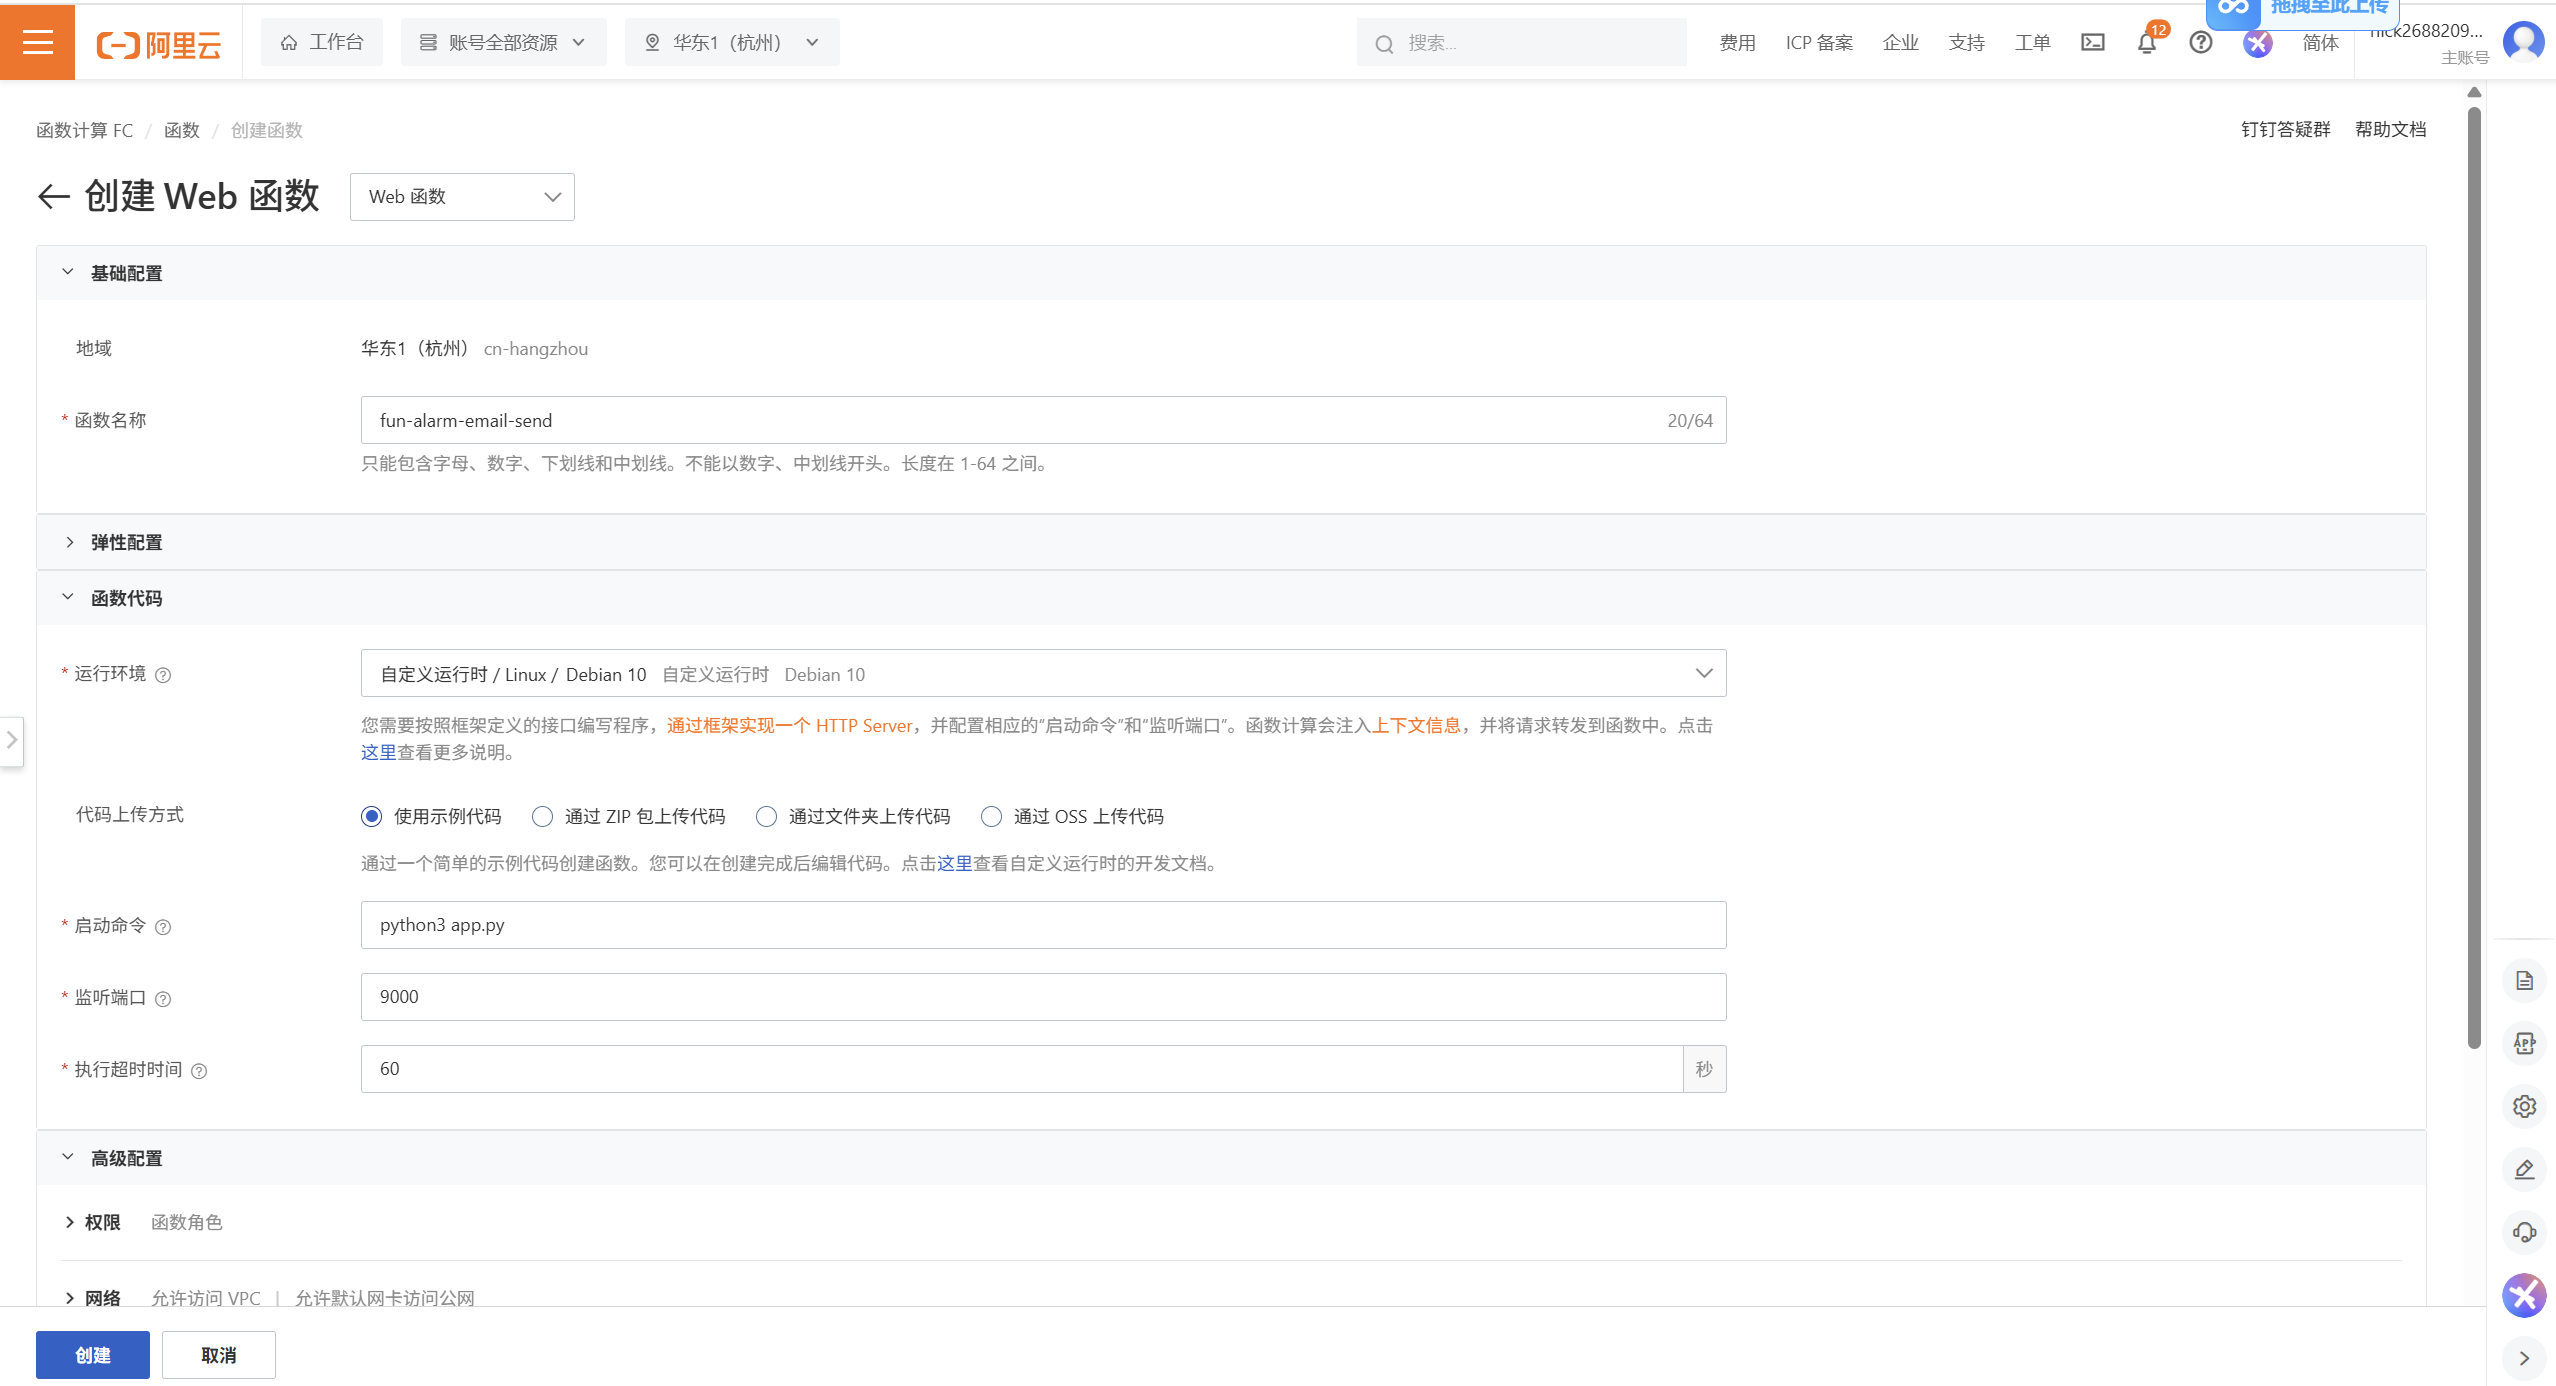
Task: Focus the 监听端口 input field
Action: tap(1043, 997)
